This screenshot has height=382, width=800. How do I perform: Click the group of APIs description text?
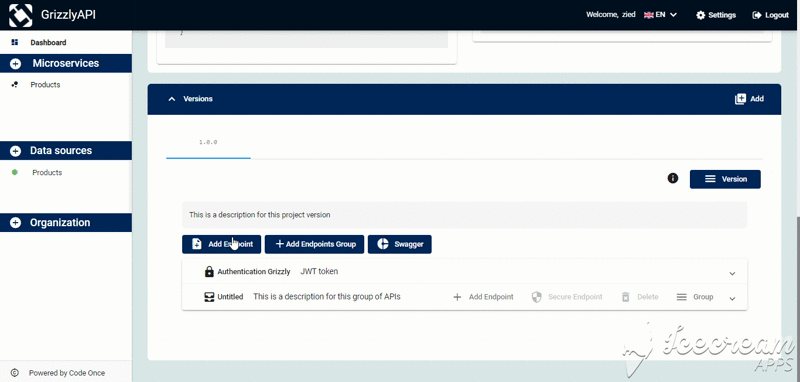[x=327, y=296]
